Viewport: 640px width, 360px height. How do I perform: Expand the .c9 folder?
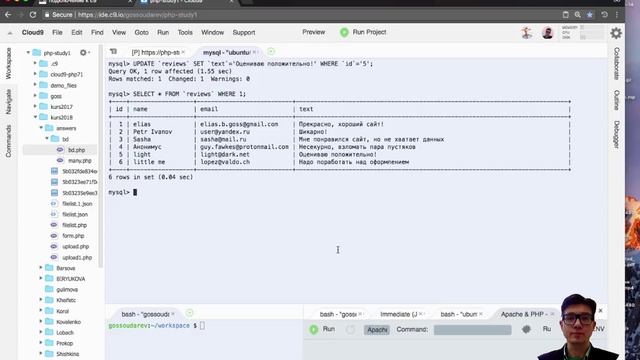[x=35, y=63]
